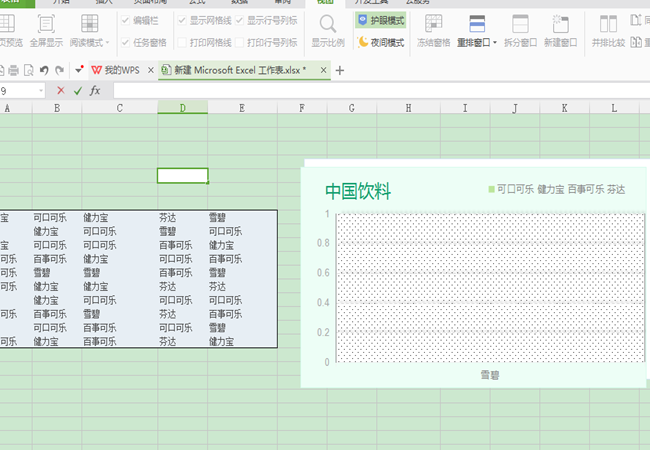
Task: Toggle the 编辑栏 formula bar checkbox
Action: click(125, 20)
